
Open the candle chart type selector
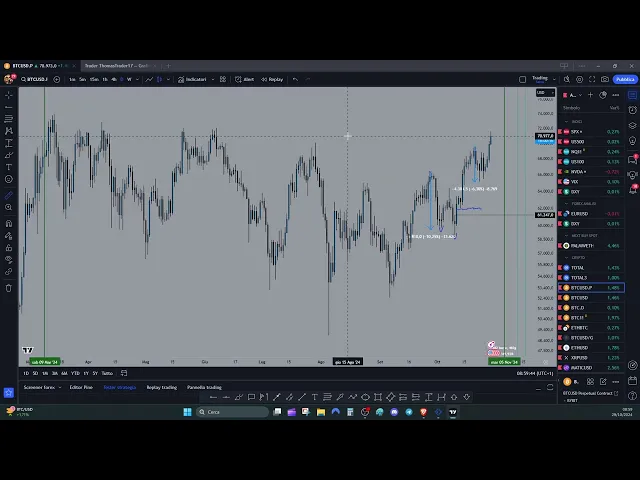(159, 79)
